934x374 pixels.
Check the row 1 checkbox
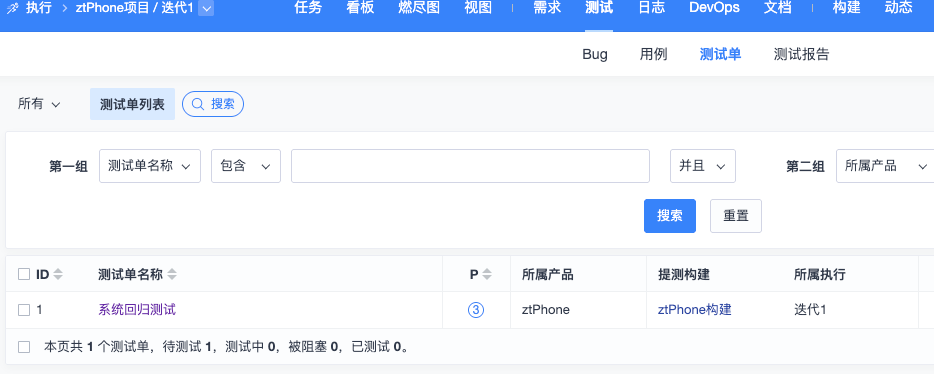(24, 310)
